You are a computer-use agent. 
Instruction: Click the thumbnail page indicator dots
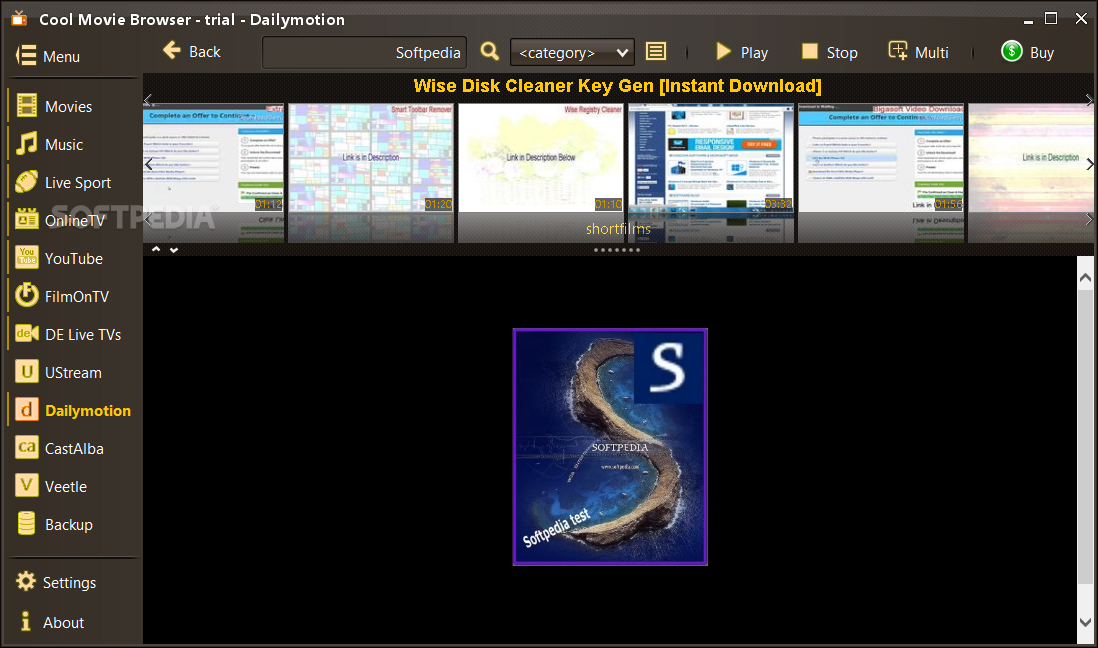617,250
